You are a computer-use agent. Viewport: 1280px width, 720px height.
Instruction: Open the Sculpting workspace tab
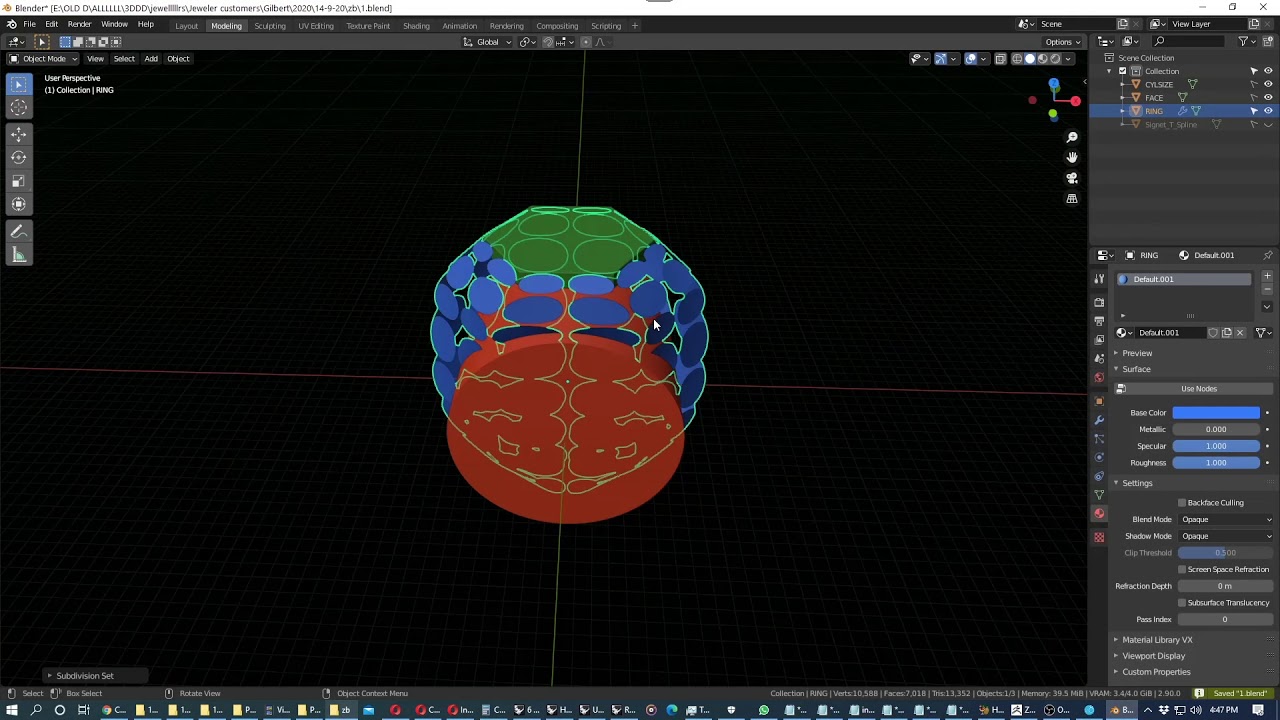click(x=269, y=25)
